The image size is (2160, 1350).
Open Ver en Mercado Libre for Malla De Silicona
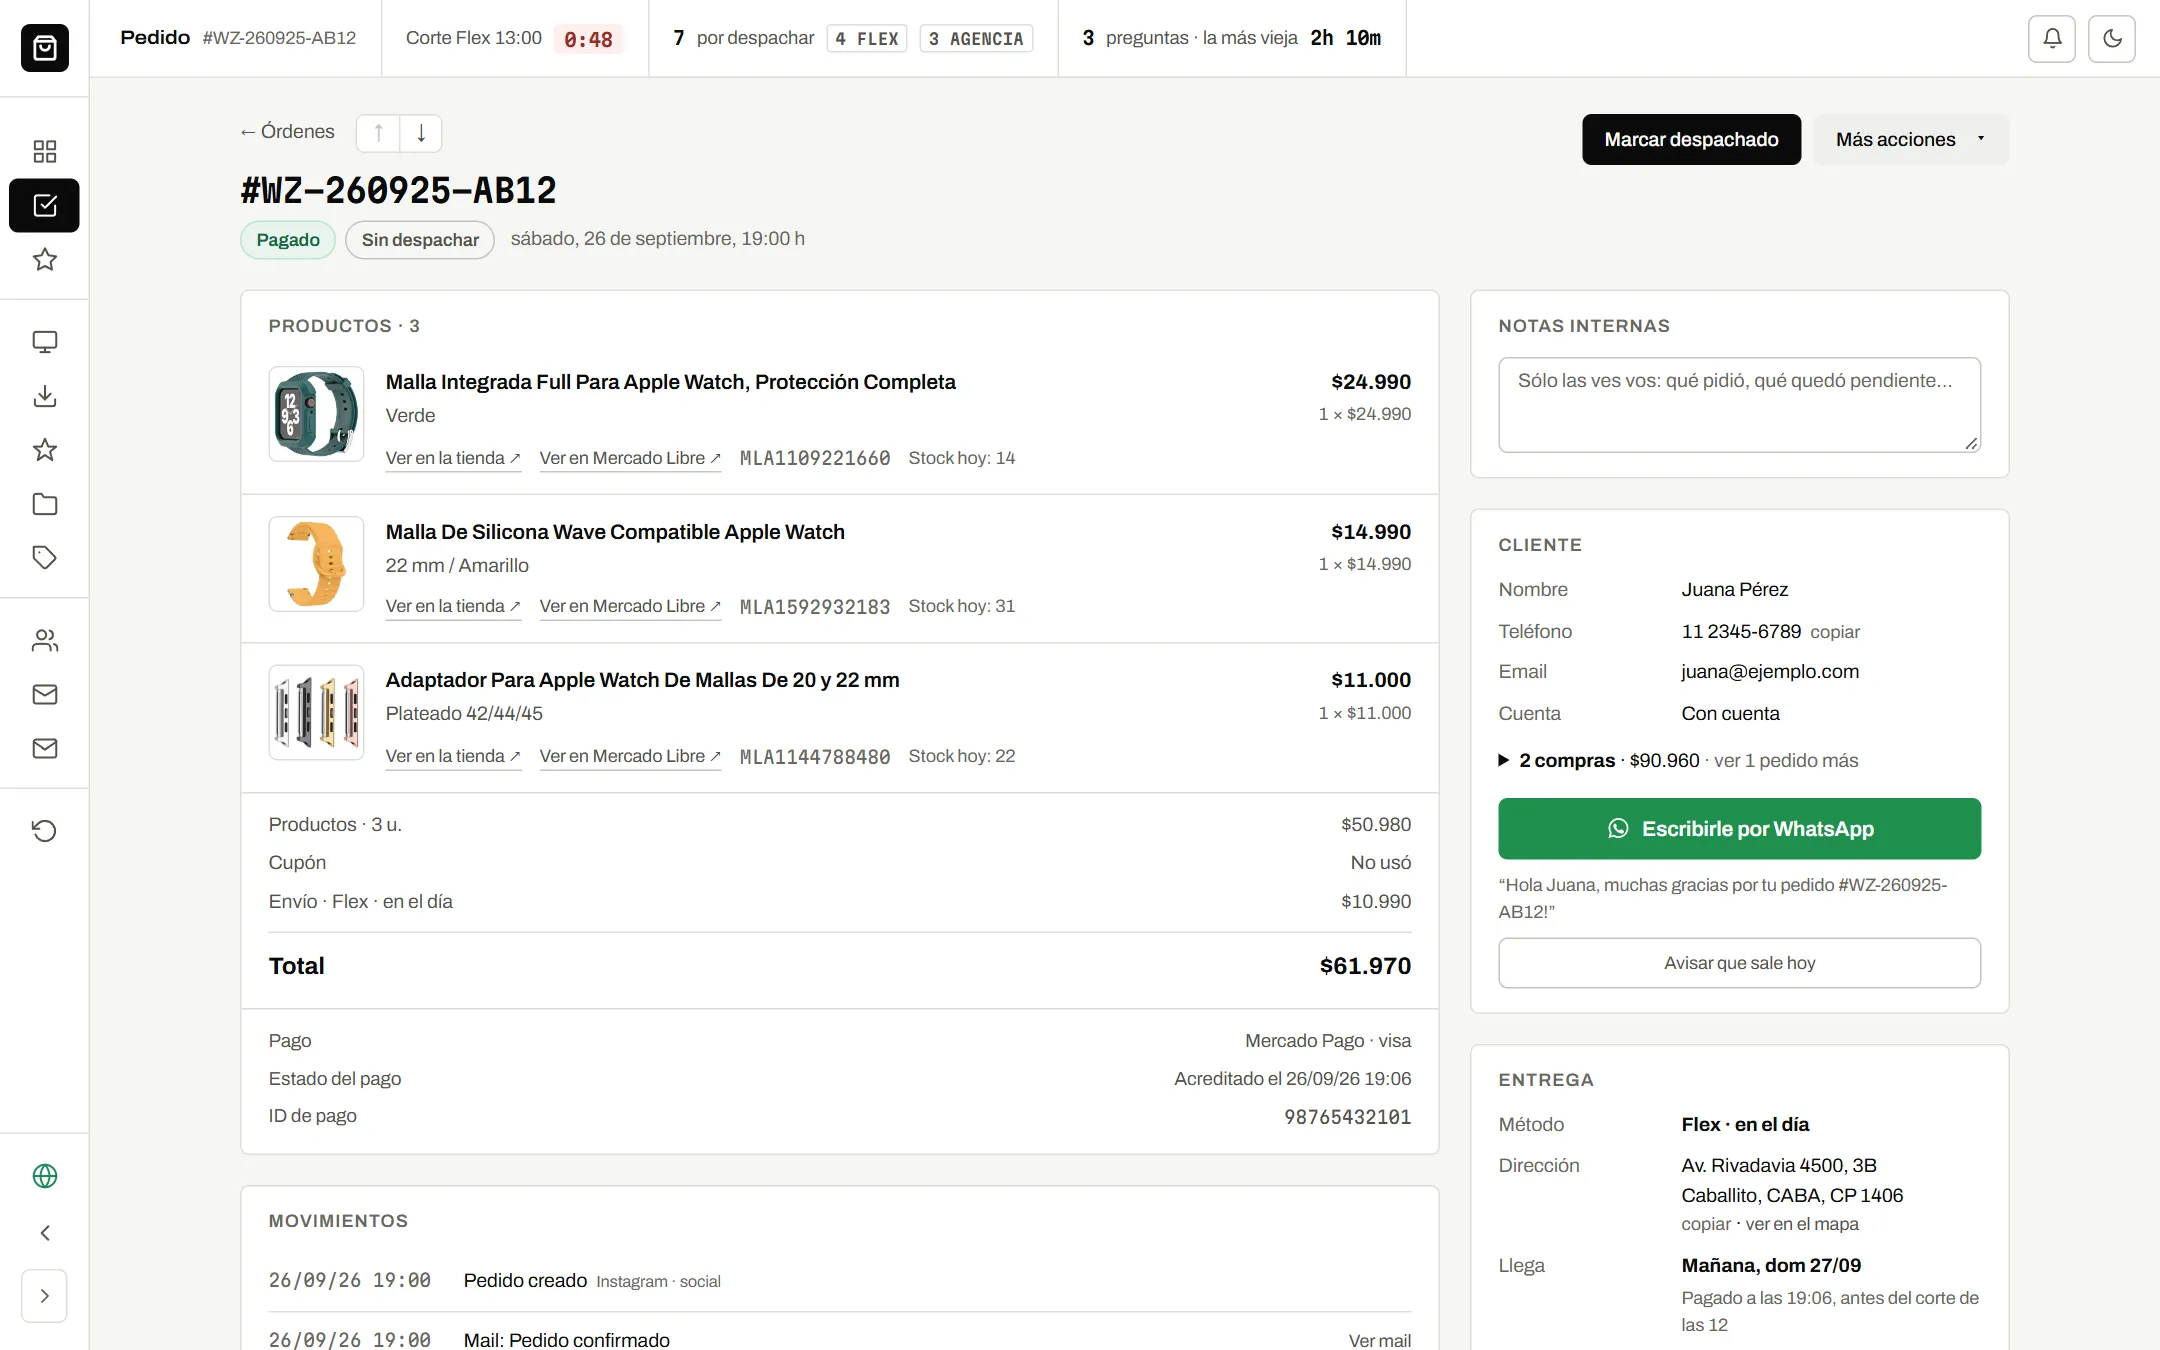pos(630,606)
